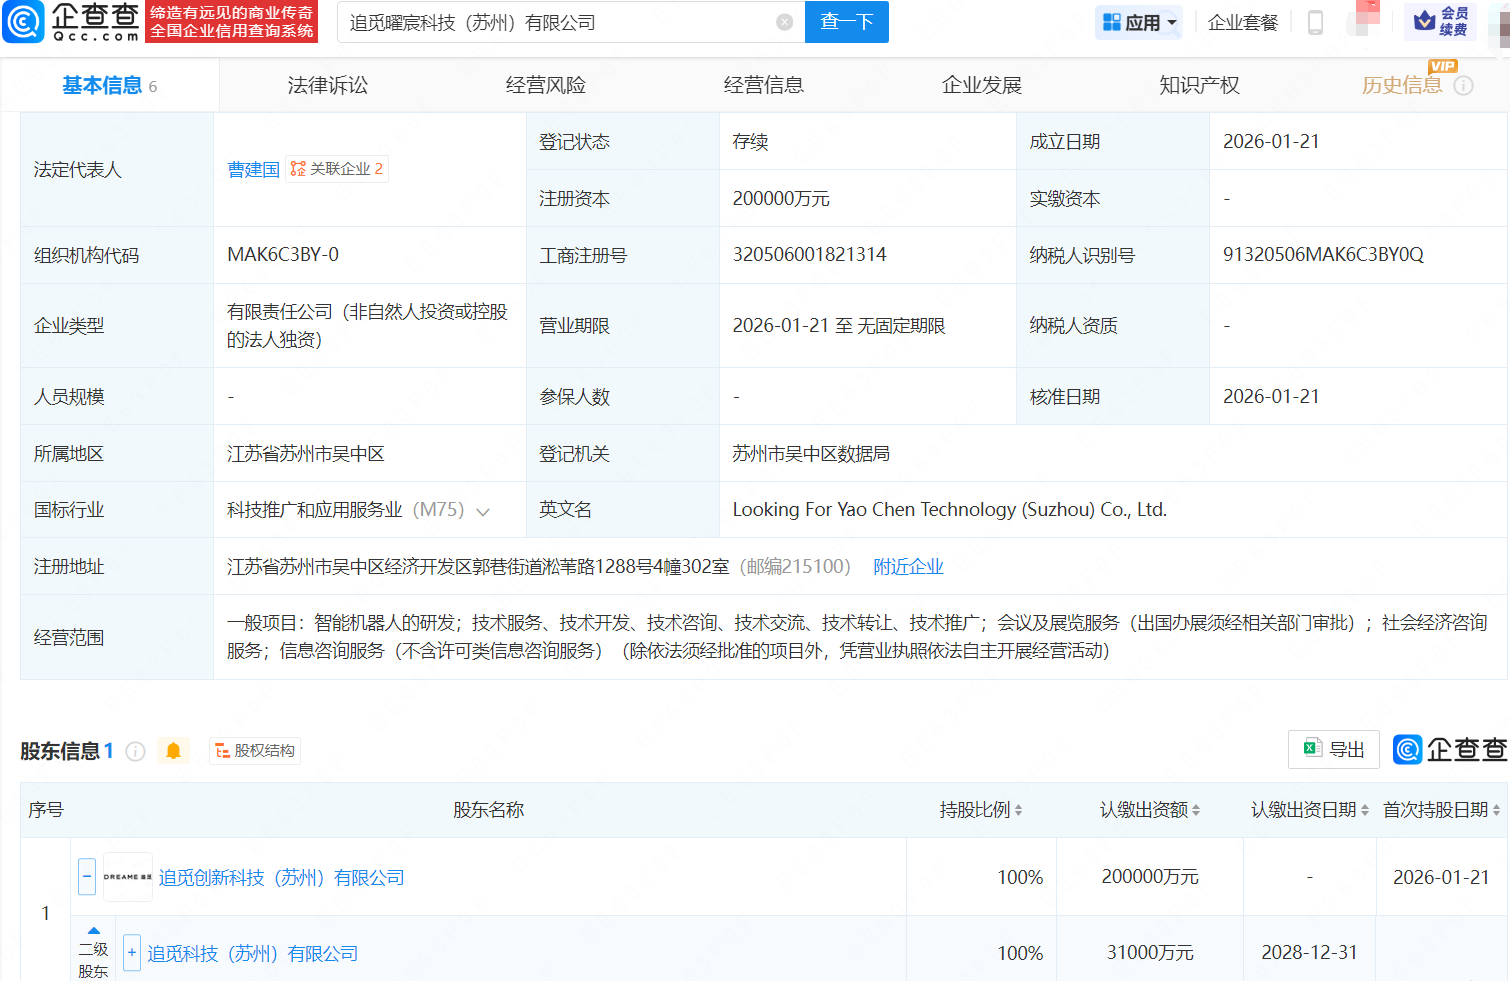Click the company name search input field

[x=560, y=22]
